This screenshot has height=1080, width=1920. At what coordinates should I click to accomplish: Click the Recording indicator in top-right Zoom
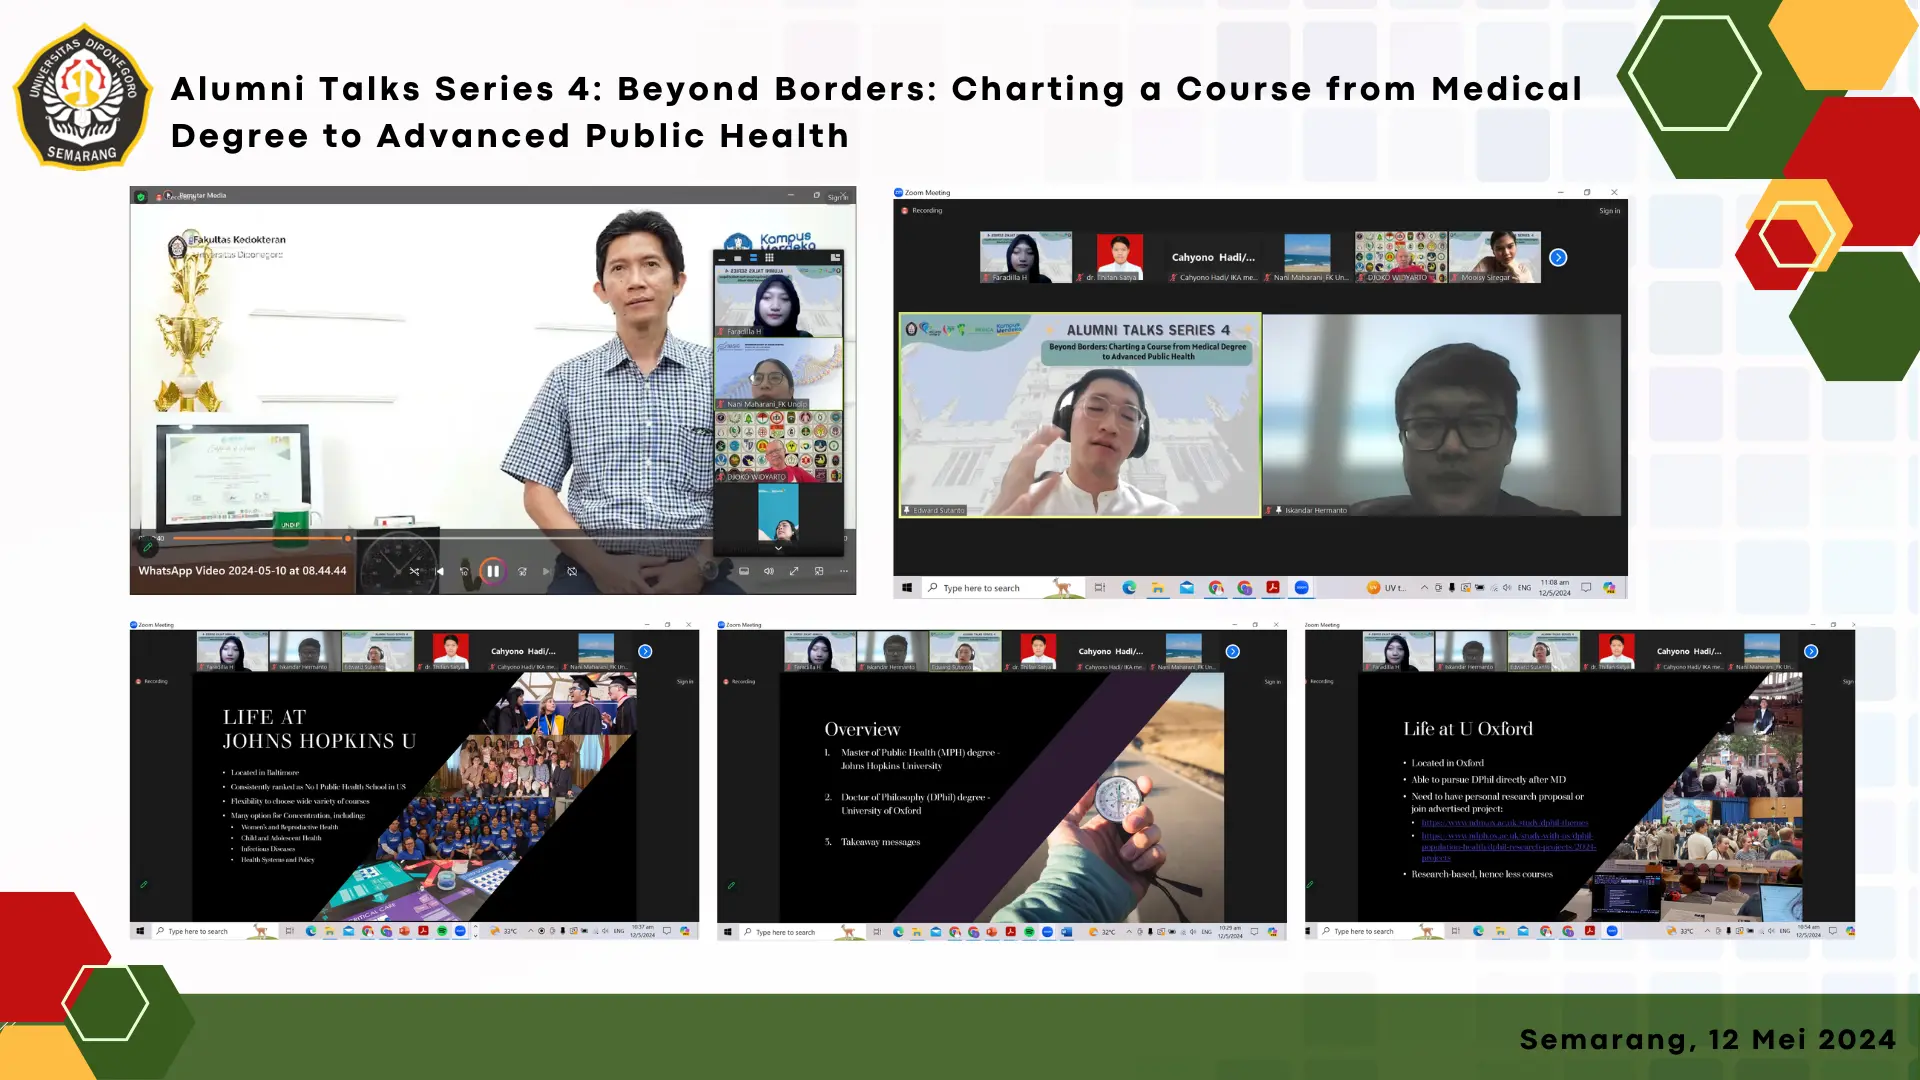coord(922,211)
